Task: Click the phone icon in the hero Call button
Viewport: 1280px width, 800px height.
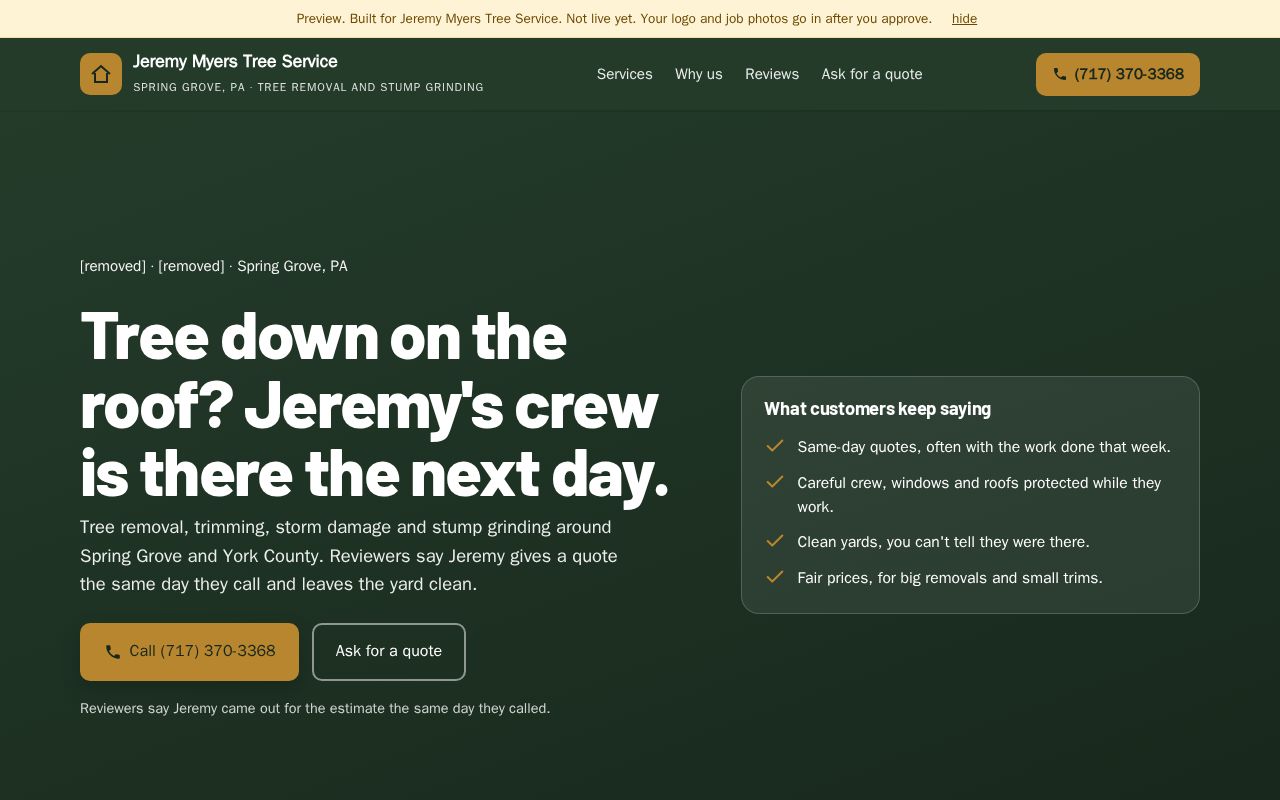Action: tap(113, 652)
